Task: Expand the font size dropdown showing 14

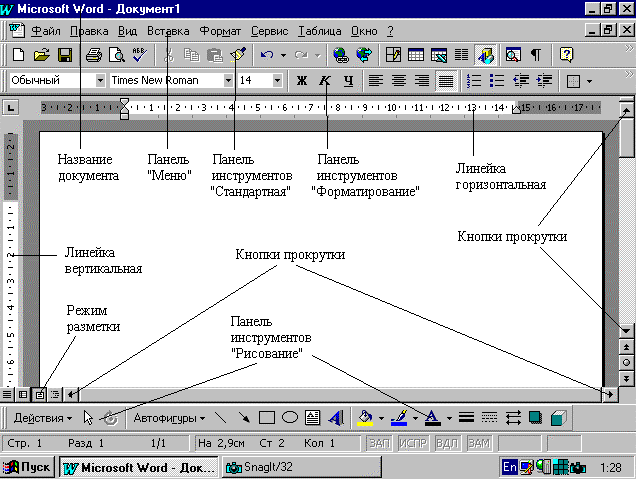Action: tap(277, 81)
